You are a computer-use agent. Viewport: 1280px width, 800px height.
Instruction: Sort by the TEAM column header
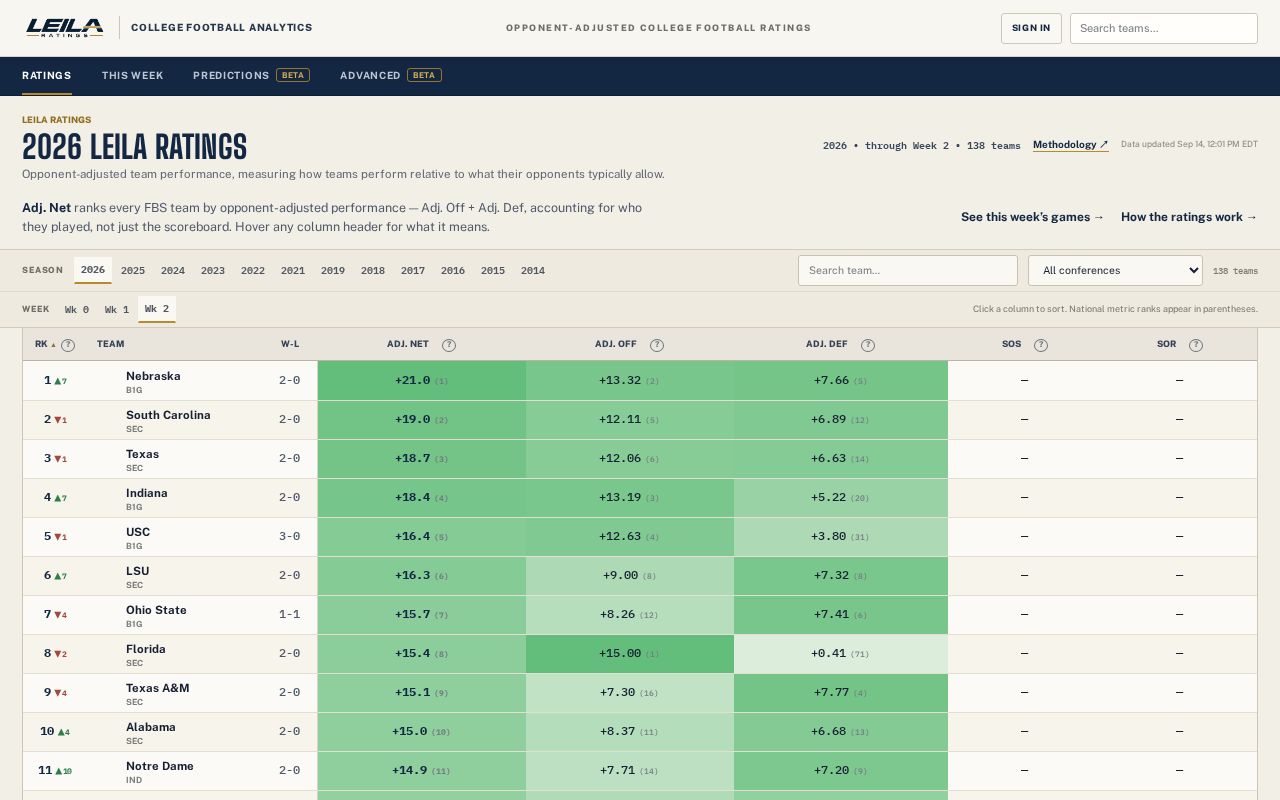pos(111,344)
